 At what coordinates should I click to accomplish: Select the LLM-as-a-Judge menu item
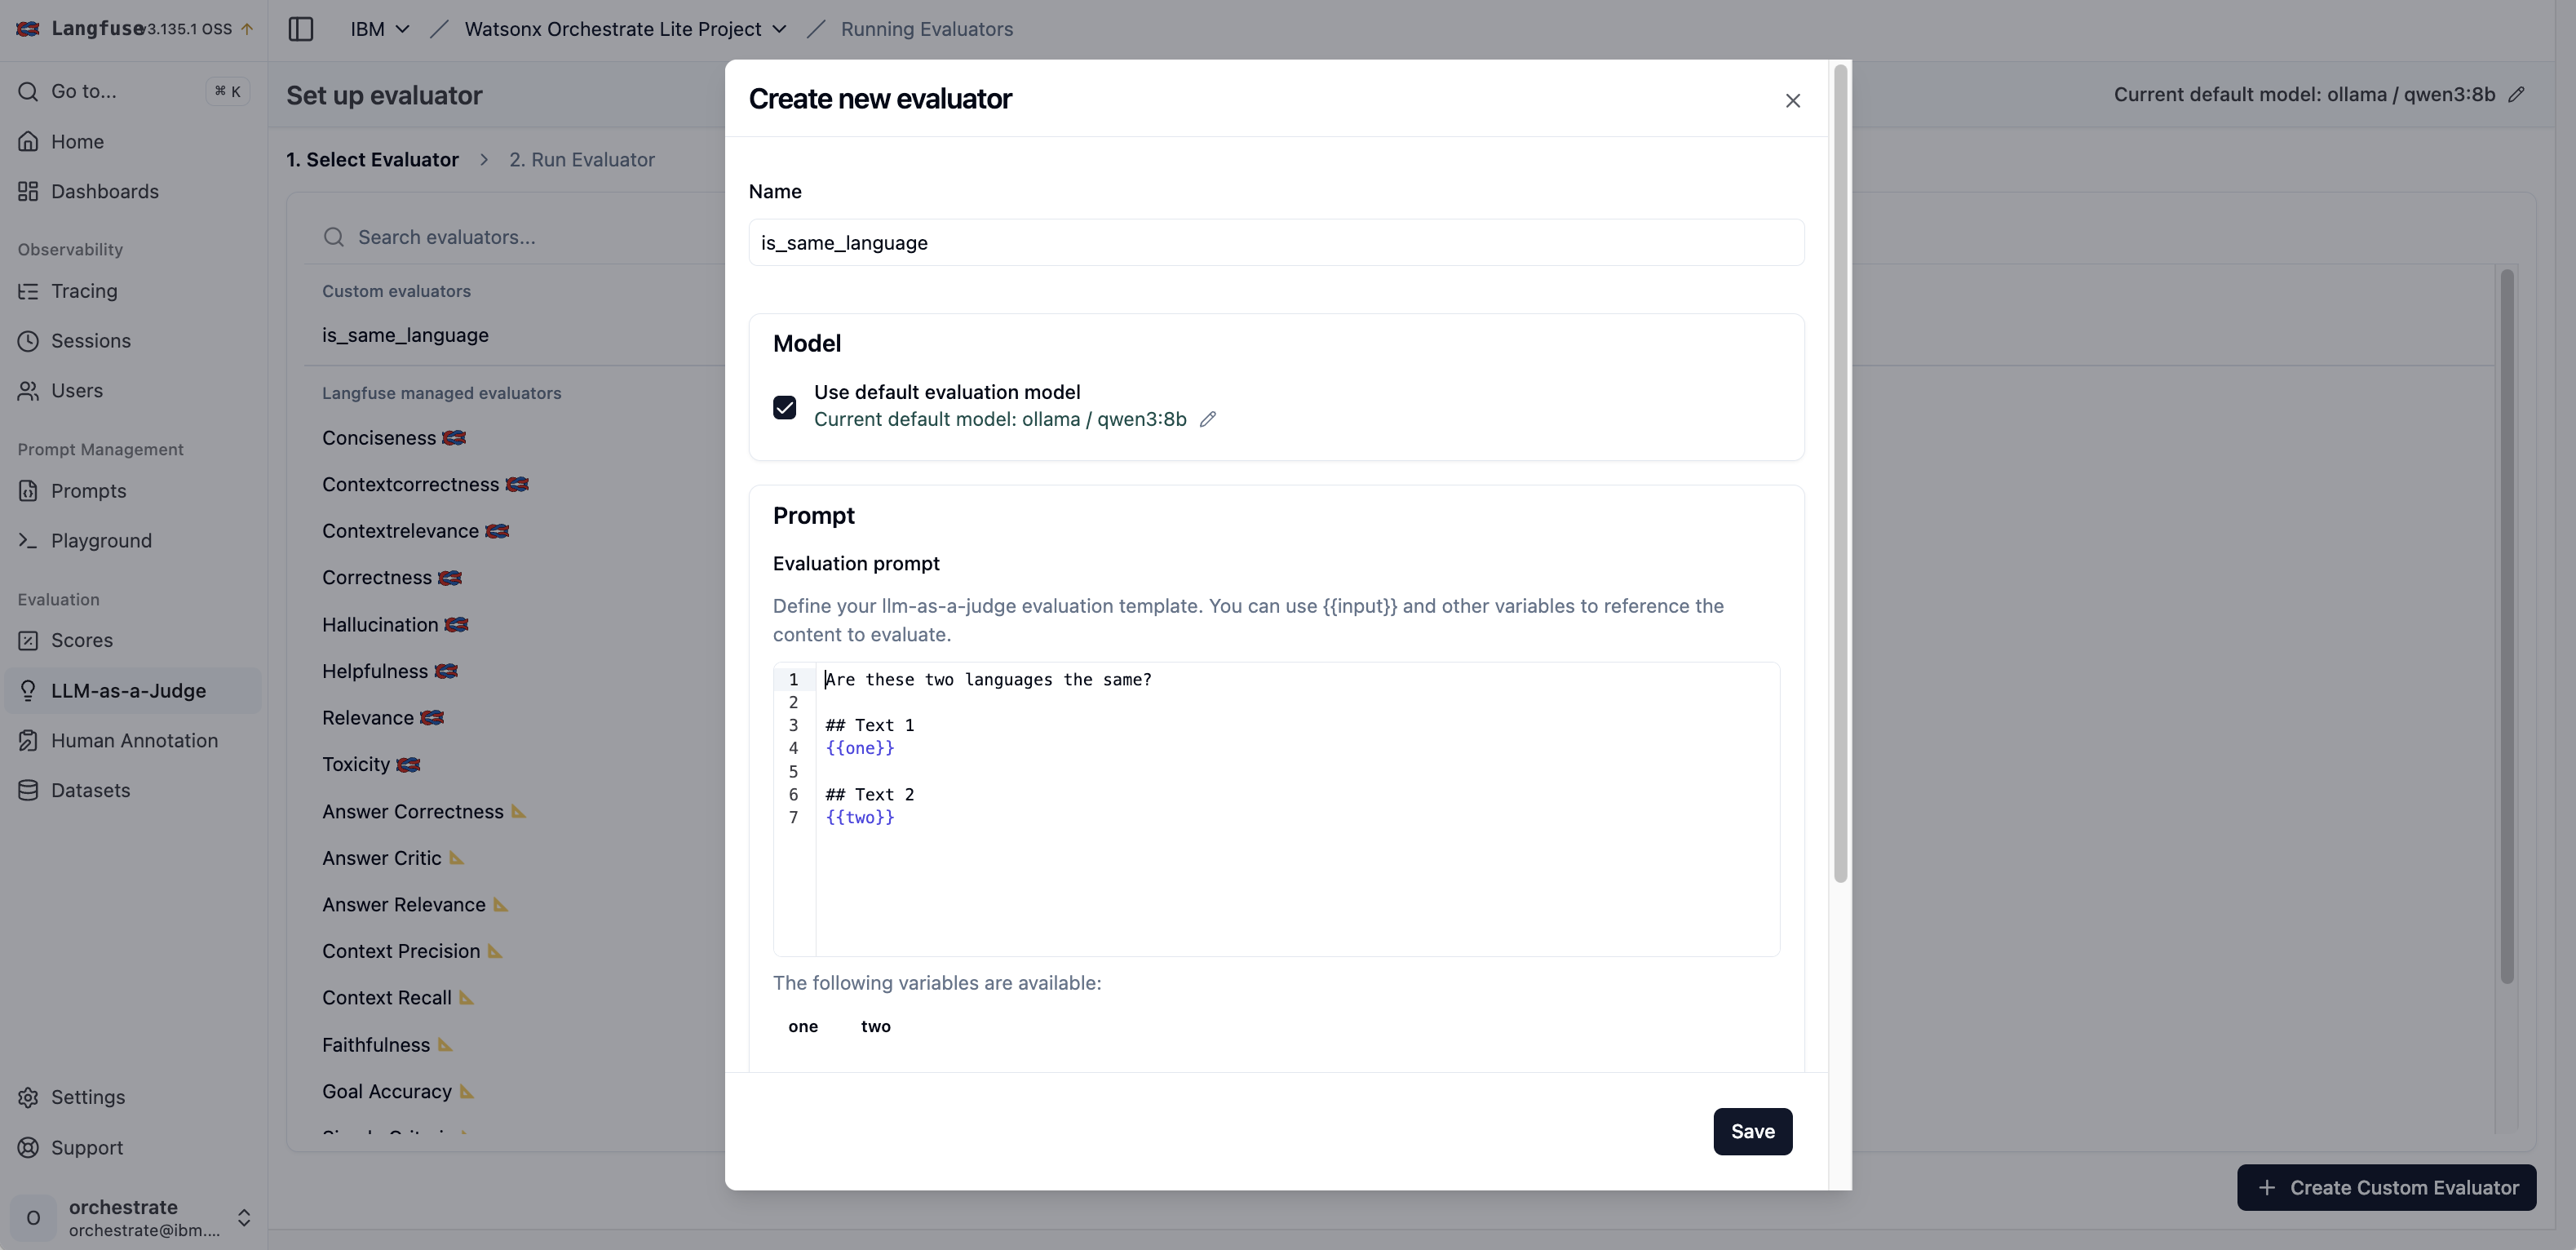coord(128,690)
